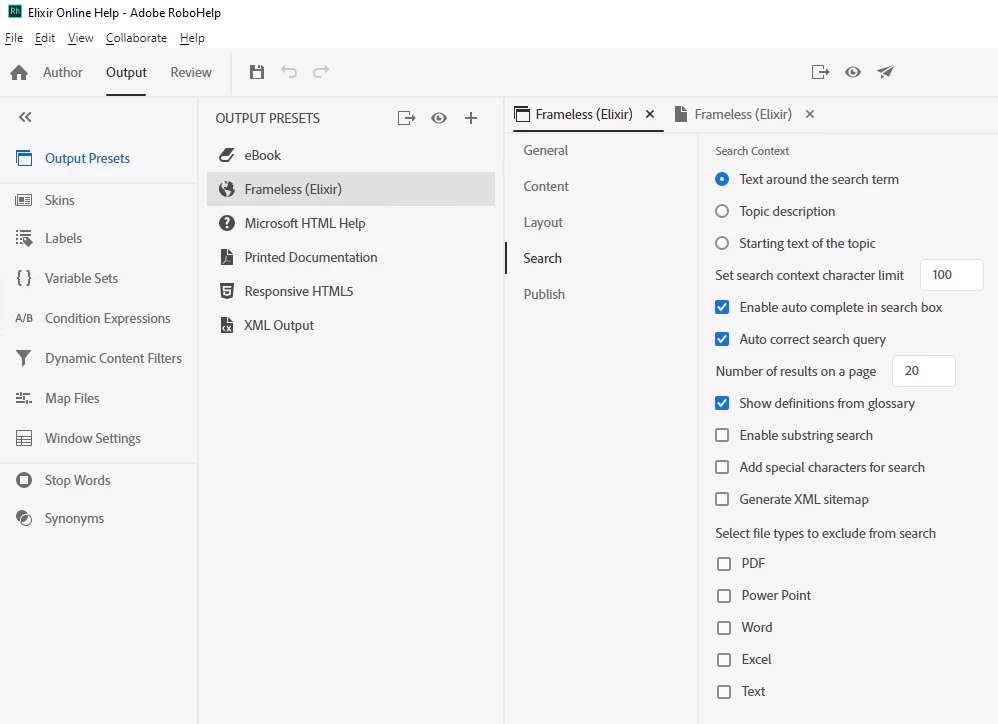
Task: Click search context character limit field
Action: [952, 275]
